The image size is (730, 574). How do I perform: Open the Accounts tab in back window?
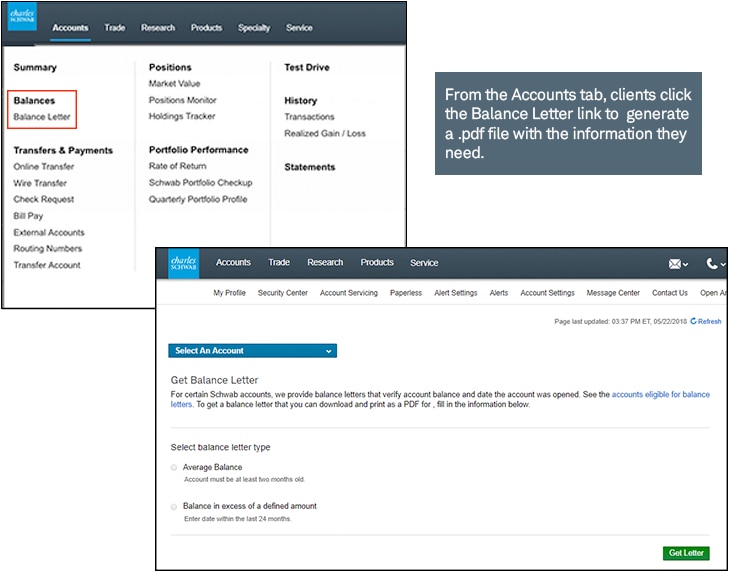pyautogui.click(x=70, y=28)
